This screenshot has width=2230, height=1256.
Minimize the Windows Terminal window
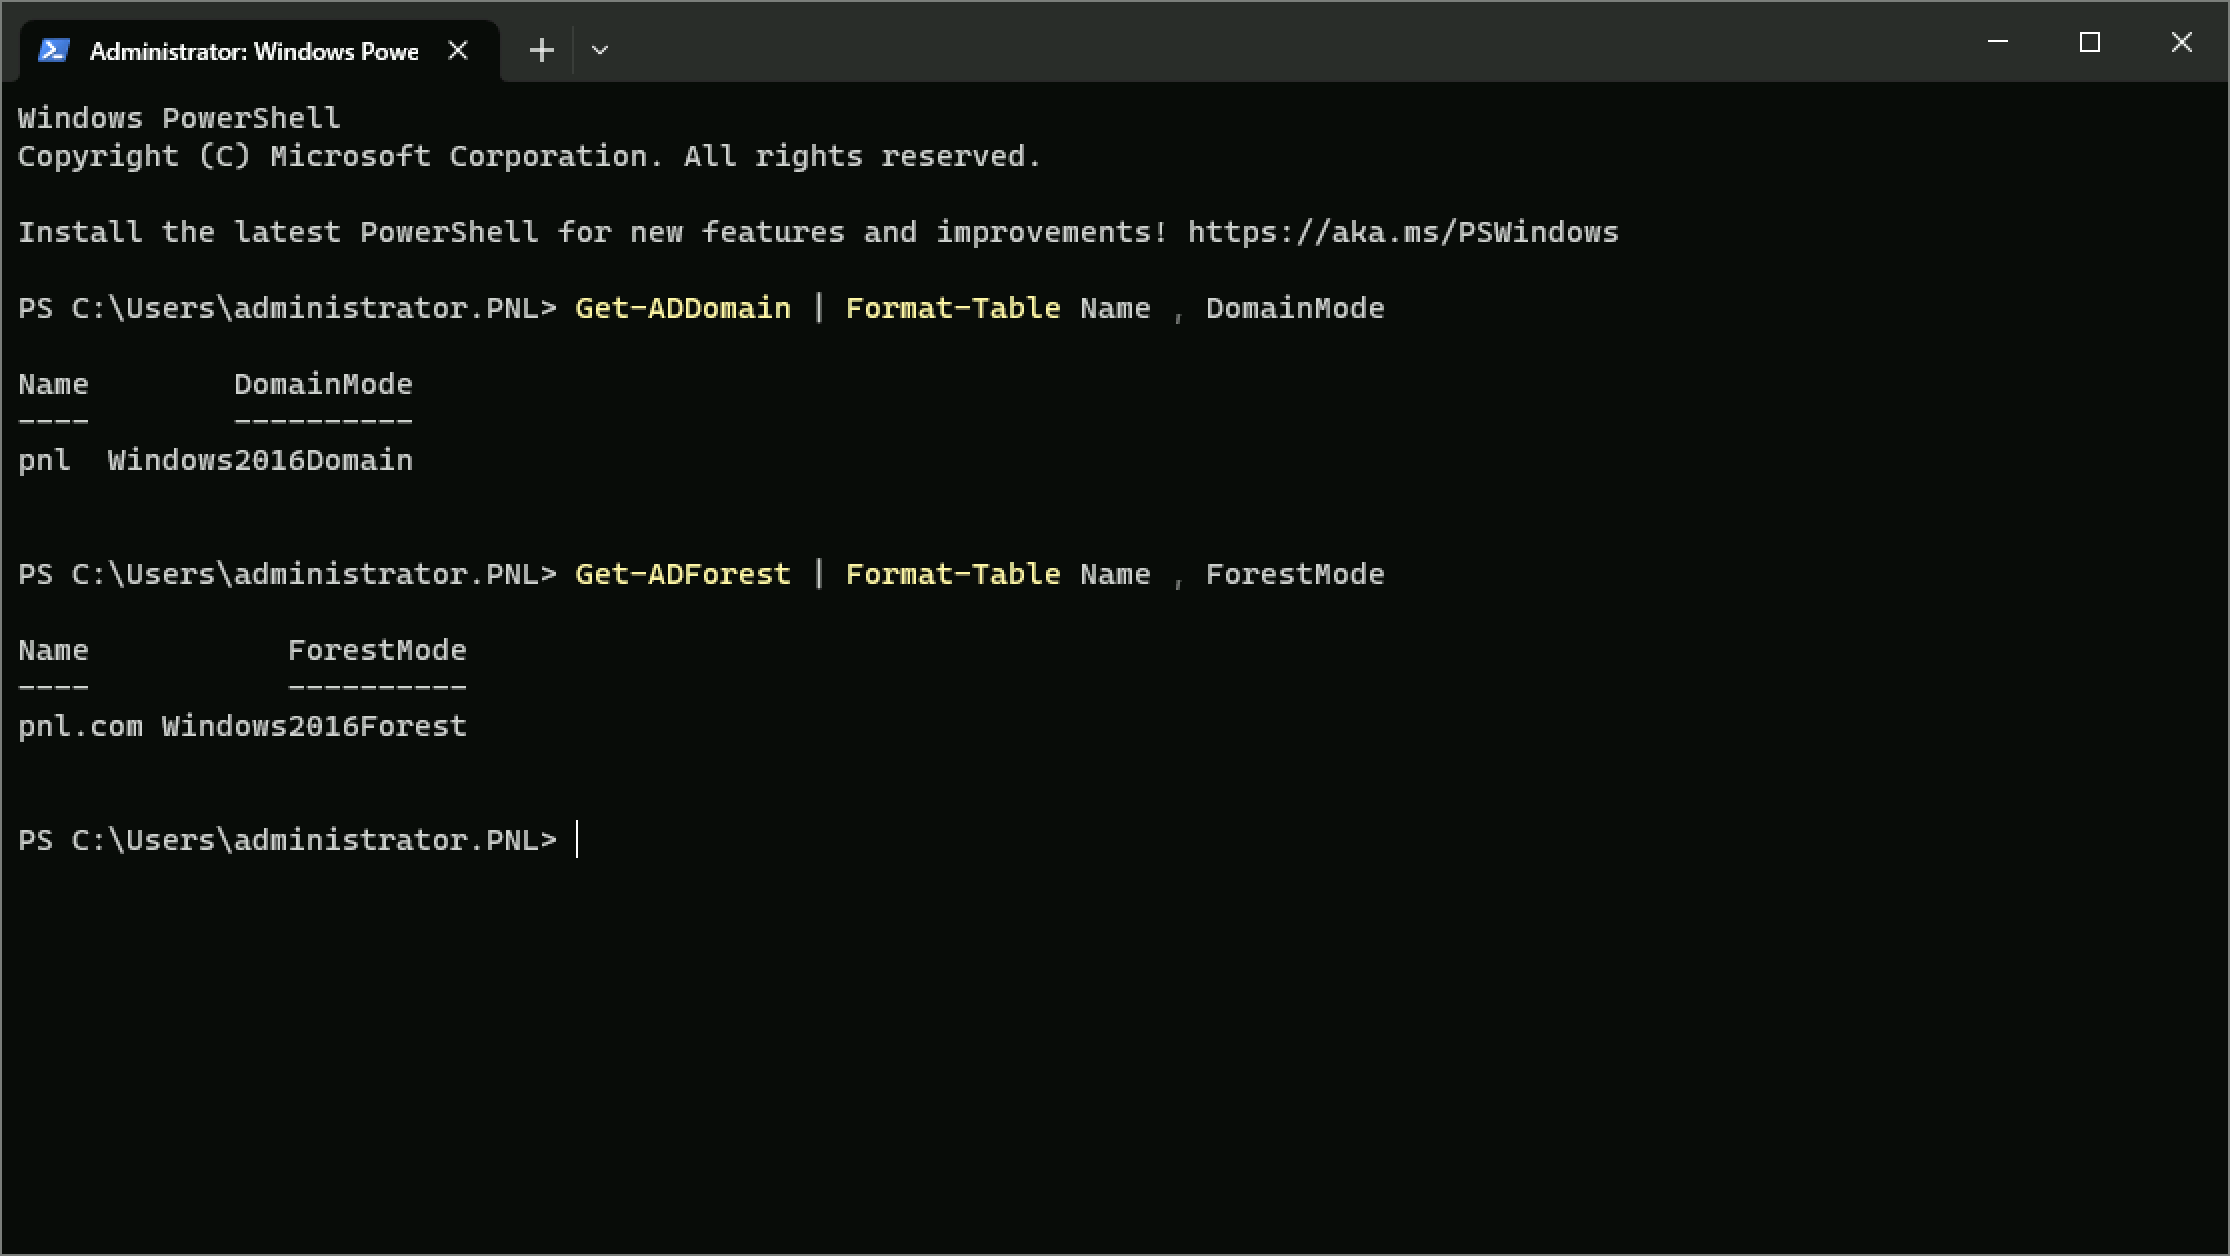[x=1998, y=42]
